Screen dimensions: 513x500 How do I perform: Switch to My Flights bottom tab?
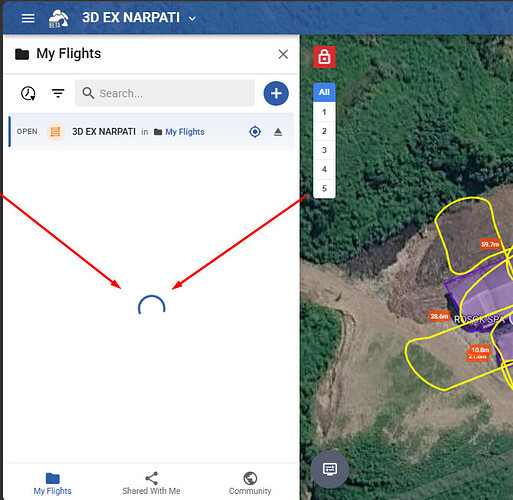click(x=52, y=484)
